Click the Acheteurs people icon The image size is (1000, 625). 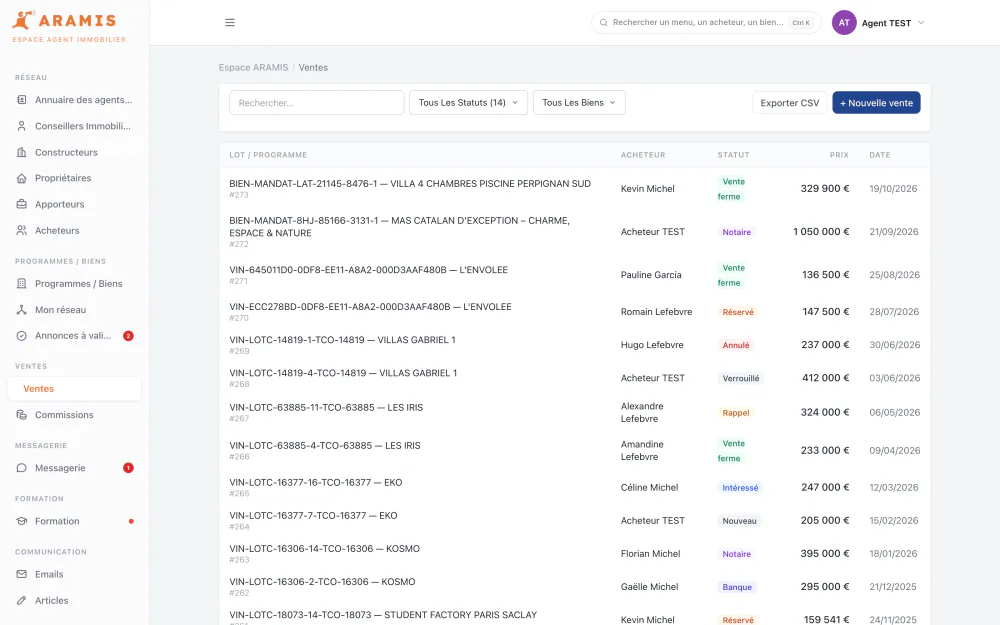click(22, 230)
